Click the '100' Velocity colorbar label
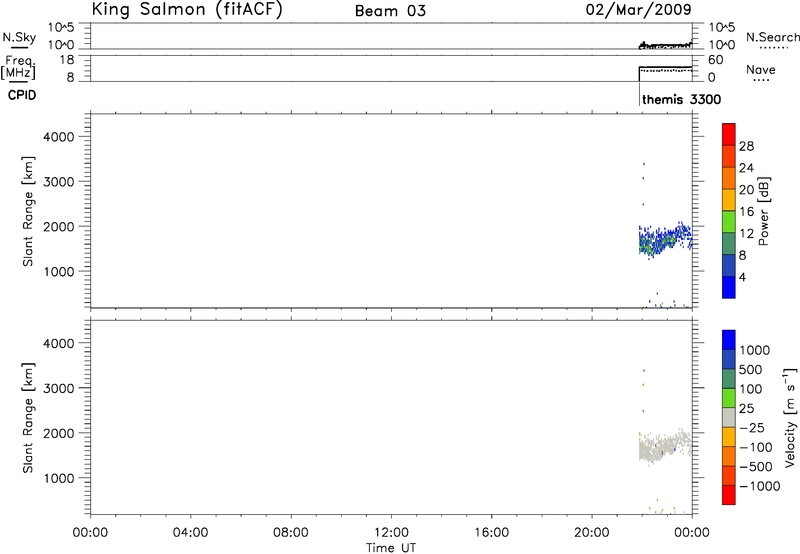 coord(751,389)
